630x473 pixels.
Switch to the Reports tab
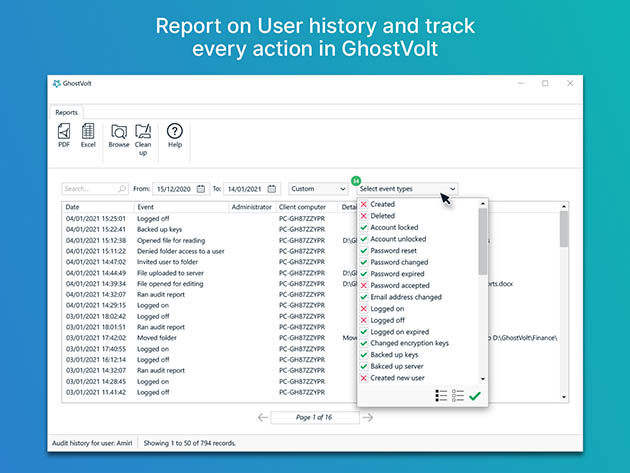pyautogui.click(x=66, y=113)
